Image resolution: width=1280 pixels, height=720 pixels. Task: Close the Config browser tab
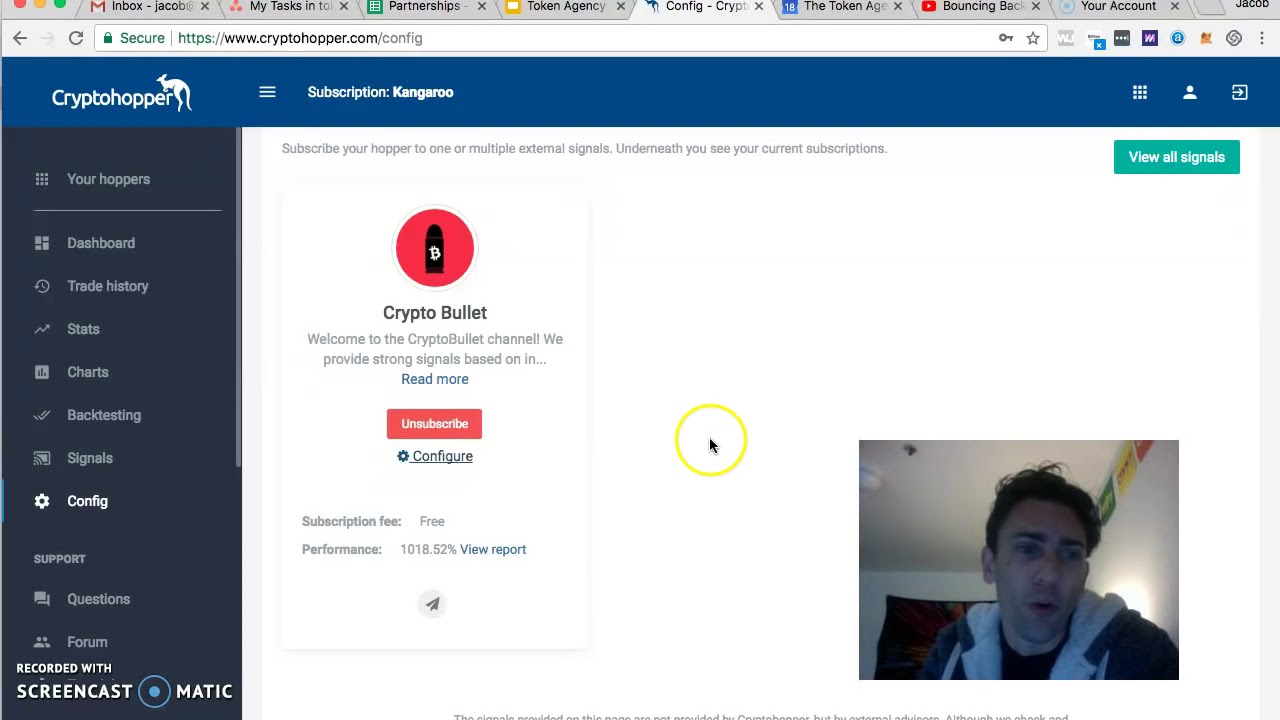tap(758, 7)
